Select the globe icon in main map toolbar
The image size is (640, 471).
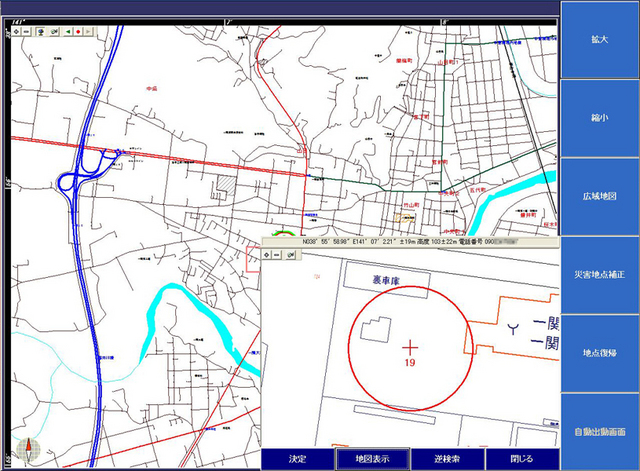tap(40, 31)
